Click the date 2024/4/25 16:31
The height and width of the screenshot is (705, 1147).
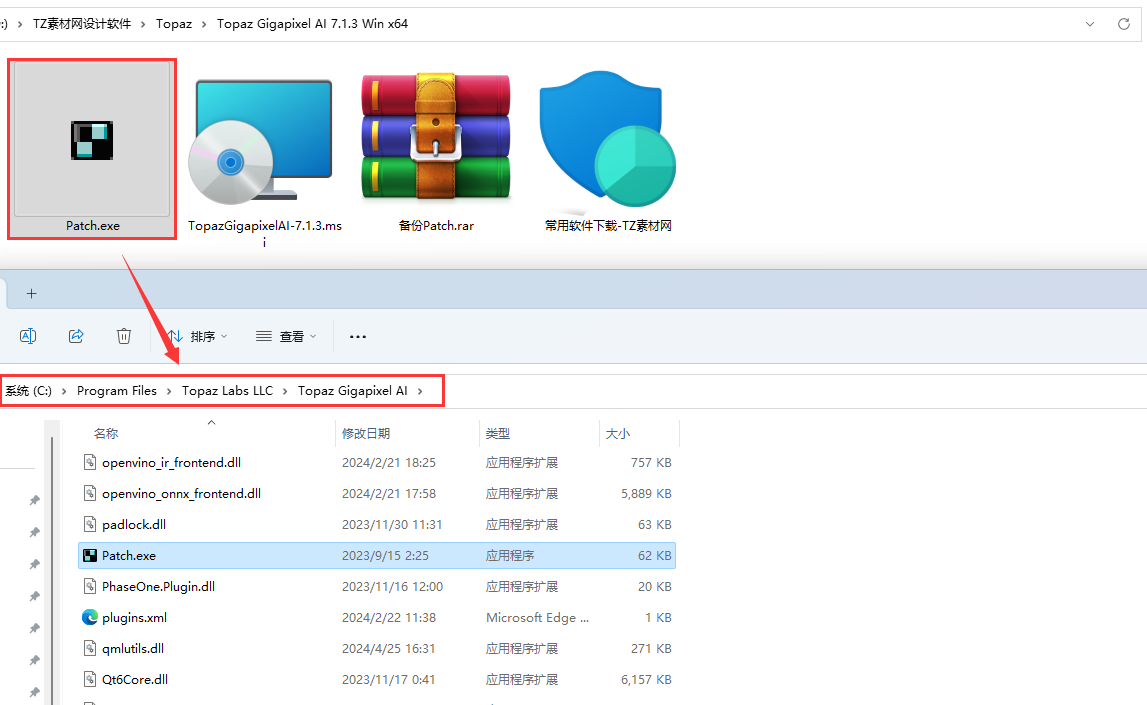point(388,649)
